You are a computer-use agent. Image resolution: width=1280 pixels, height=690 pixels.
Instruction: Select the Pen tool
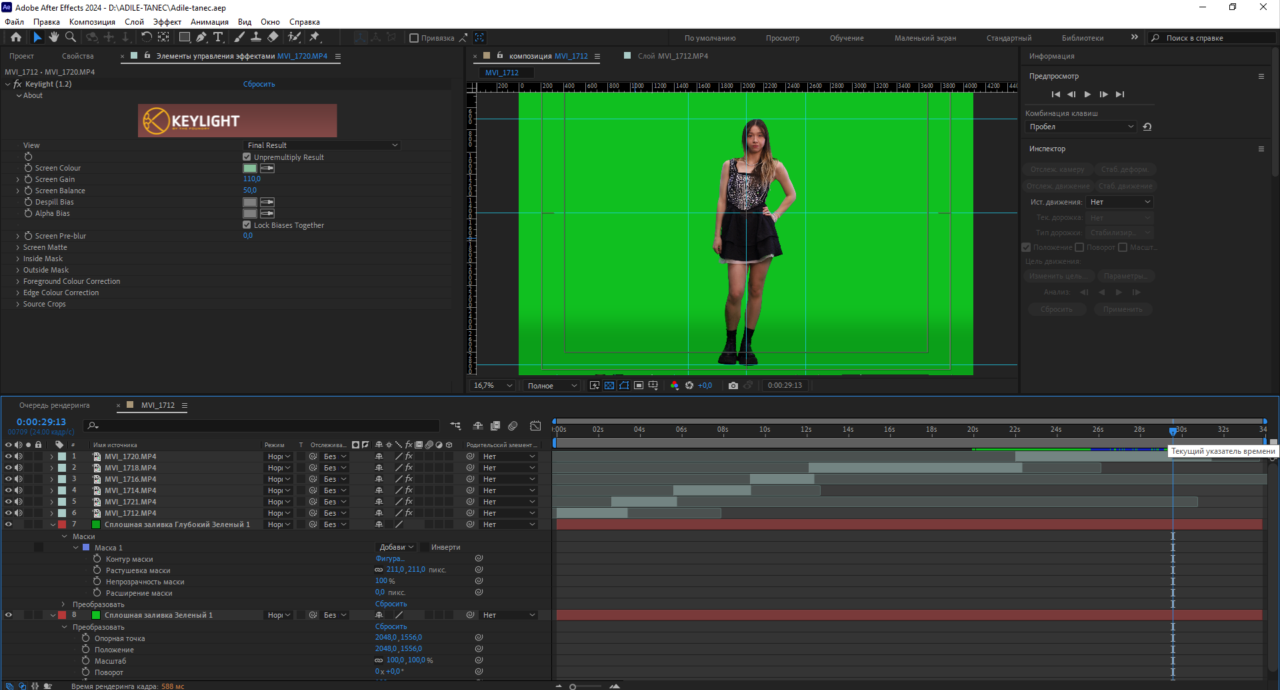click(201, 37)
